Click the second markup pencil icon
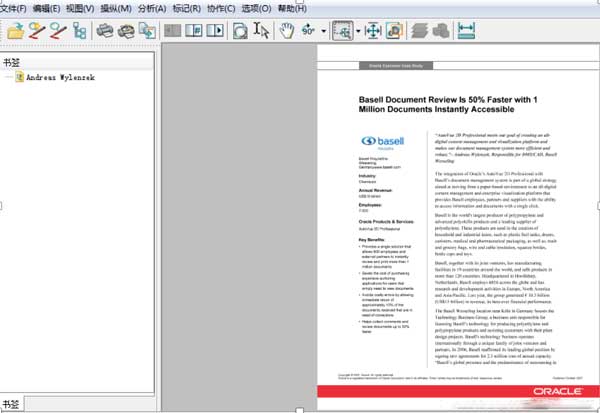 coord(58,31)
